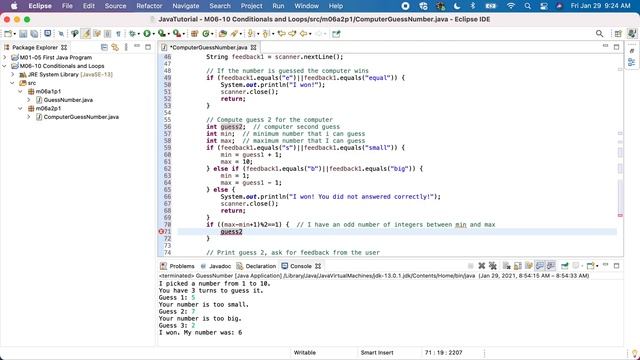Click the Save All toolbar icon
640x360 pixels.
click(x=34, y=34)
